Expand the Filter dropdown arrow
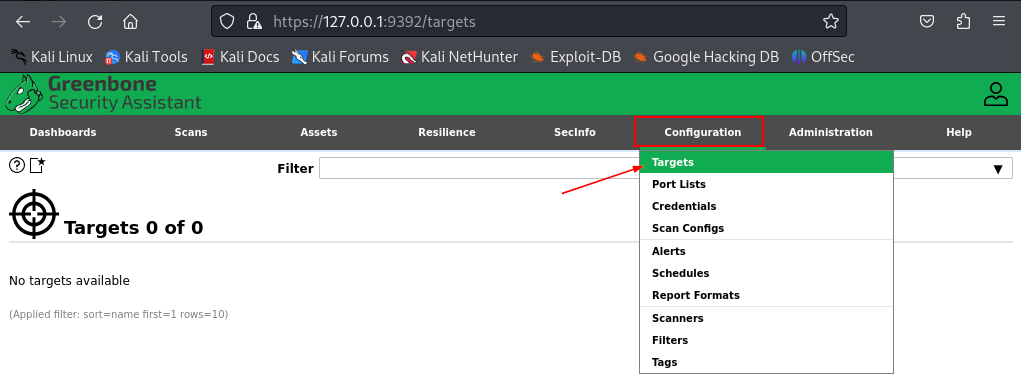 point(998,169)
